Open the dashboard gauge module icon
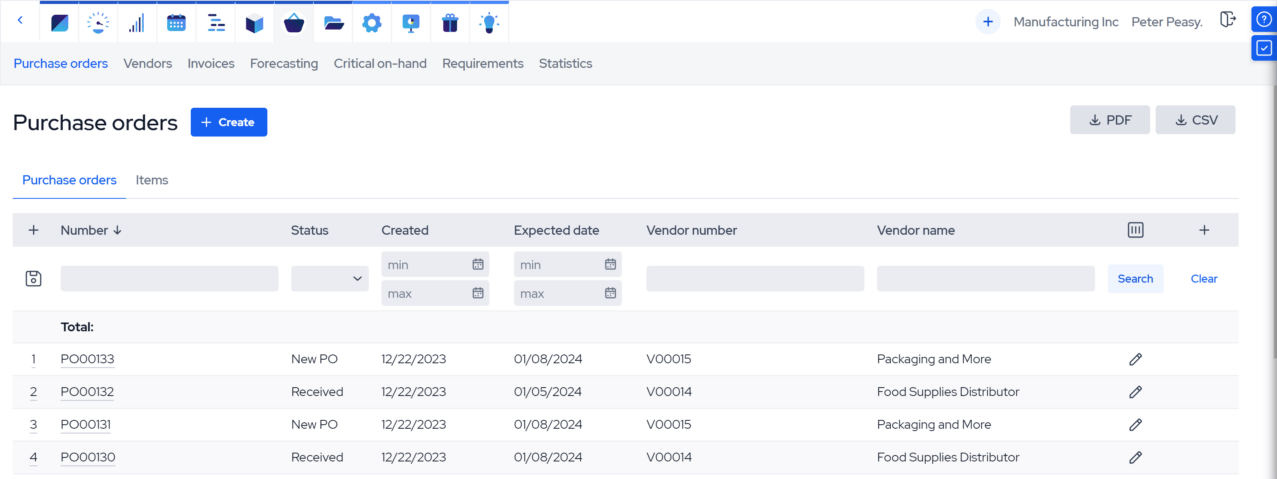 98,22
